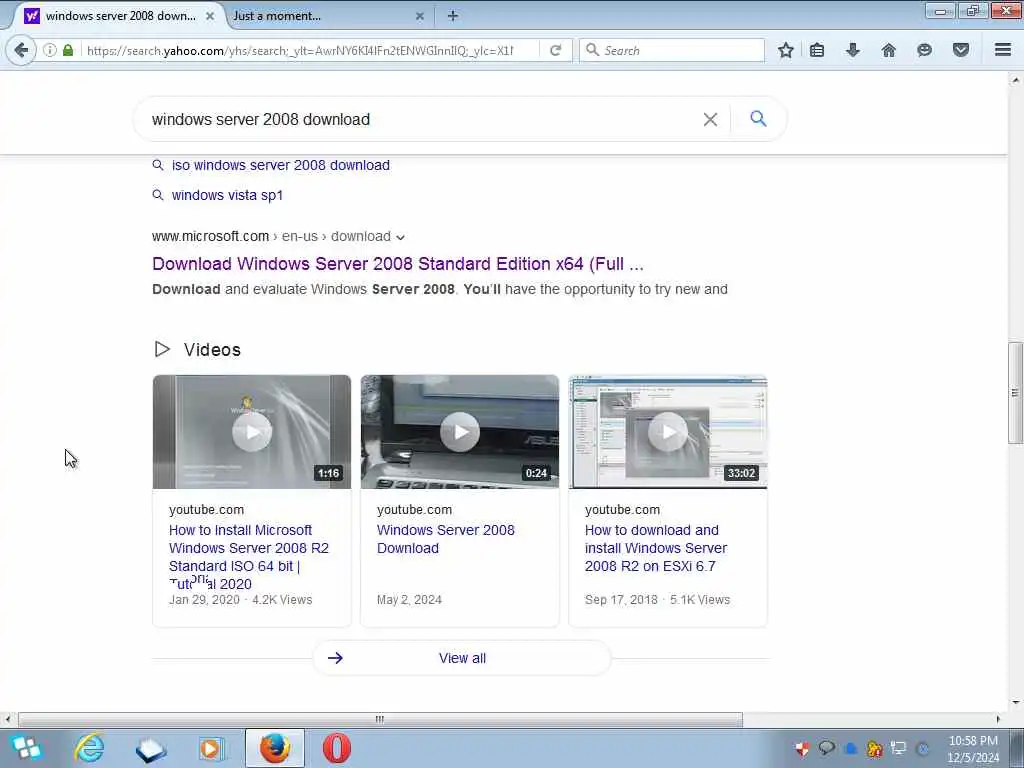Clear the Yahoo search query with X

point(711,120)
